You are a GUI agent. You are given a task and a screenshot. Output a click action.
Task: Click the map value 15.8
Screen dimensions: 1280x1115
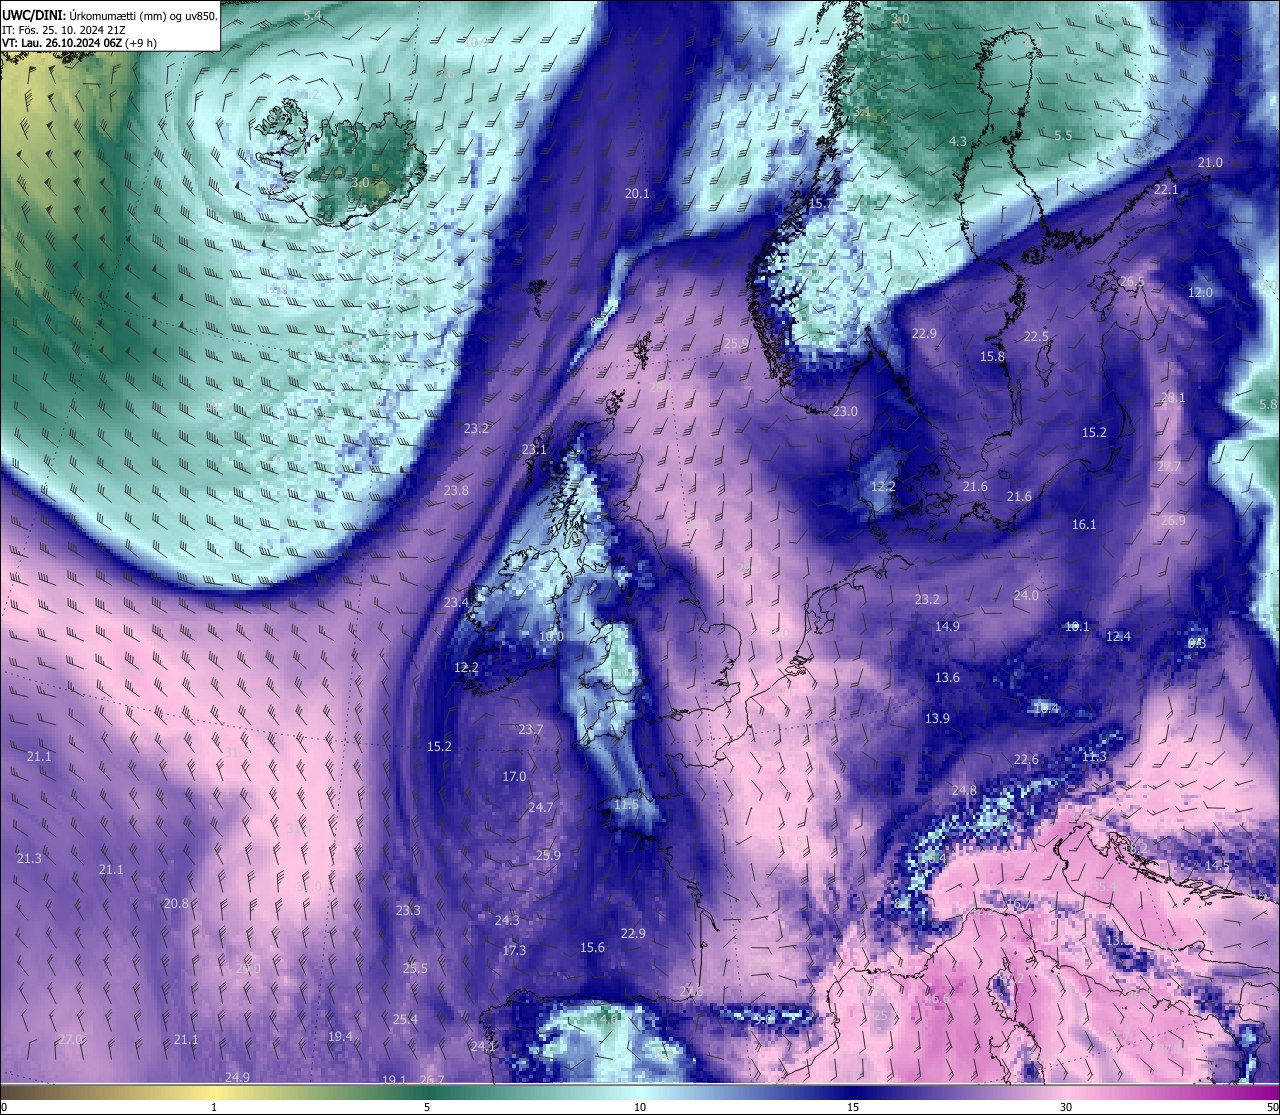point(992,356)
